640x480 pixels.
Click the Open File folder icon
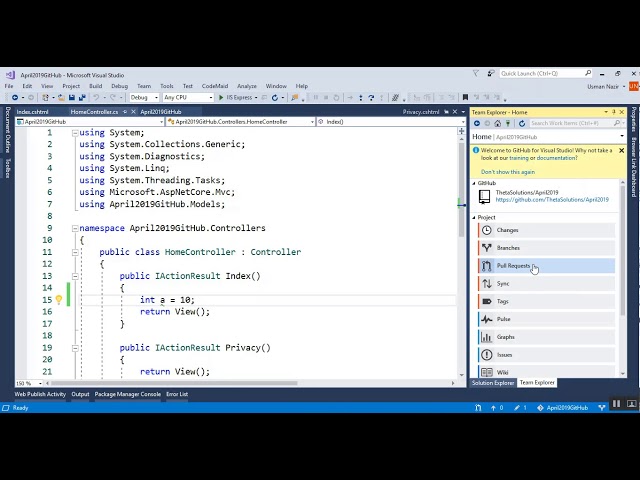[61, 98]
